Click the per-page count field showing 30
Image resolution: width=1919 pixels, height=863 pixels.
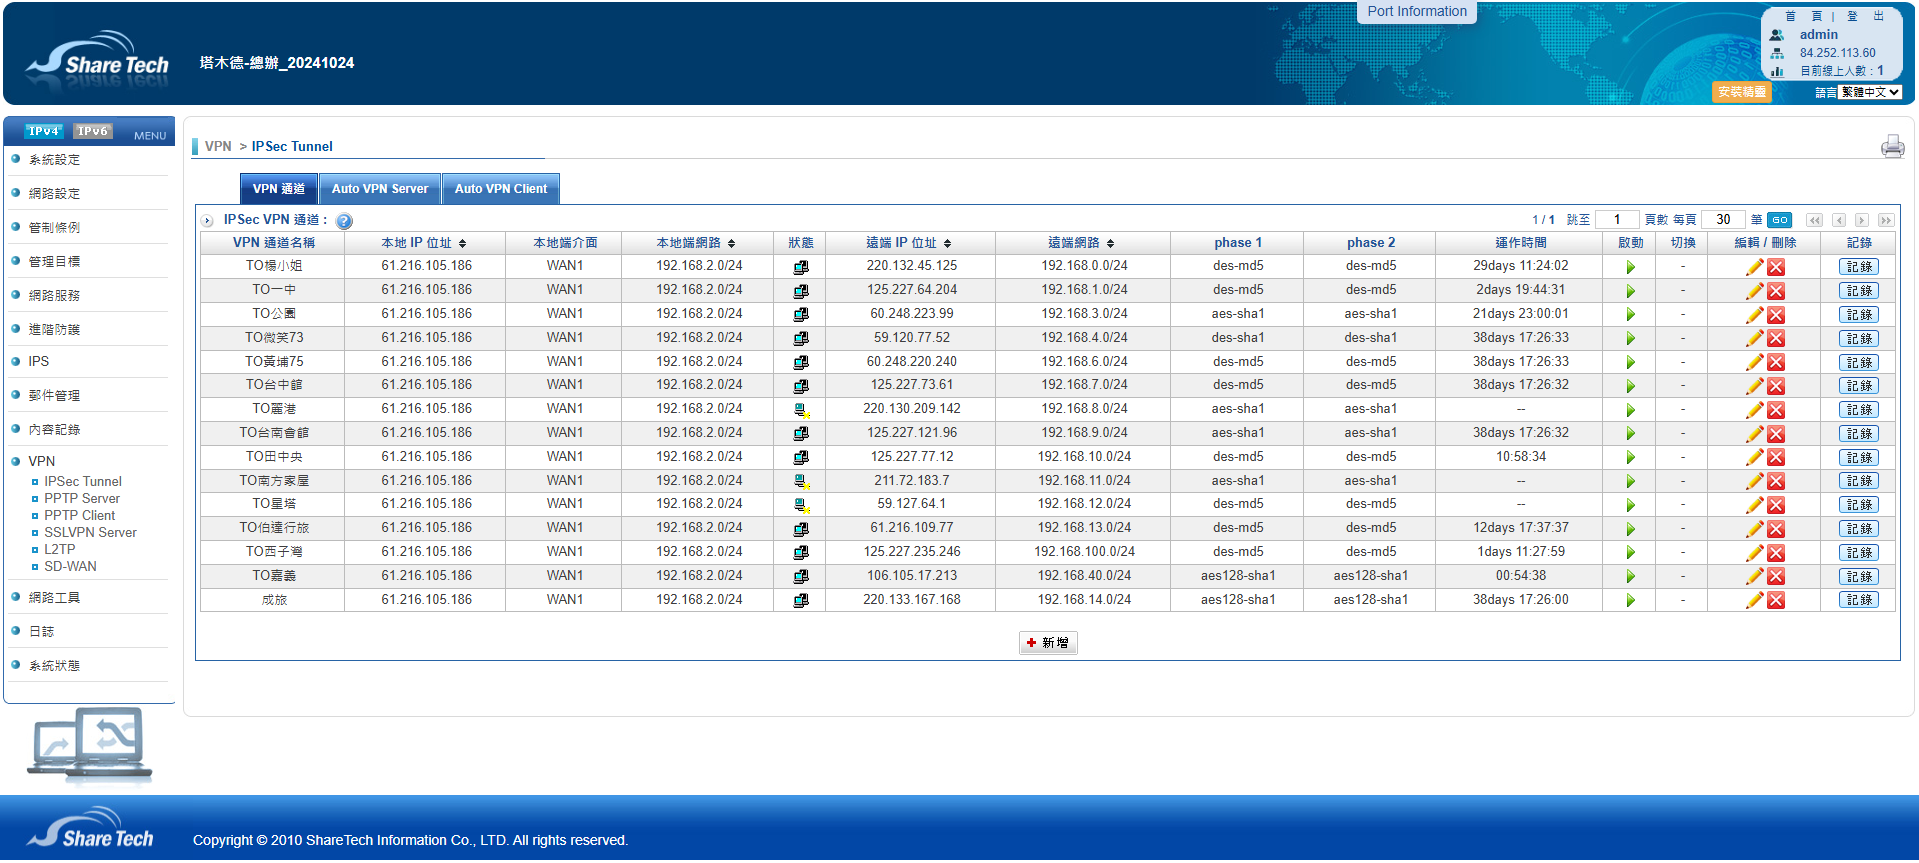point(1723,220)
